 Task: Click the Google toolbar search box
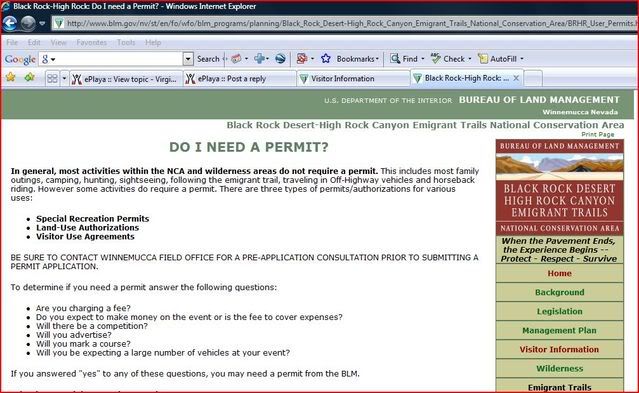(111, 59)
